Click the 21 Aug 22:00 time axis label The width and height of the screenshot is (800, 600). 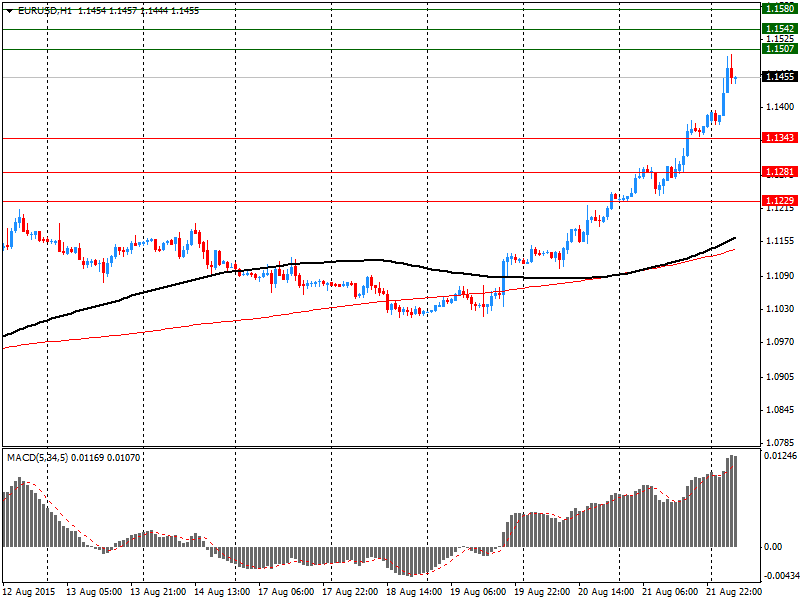tap(734, 592)
